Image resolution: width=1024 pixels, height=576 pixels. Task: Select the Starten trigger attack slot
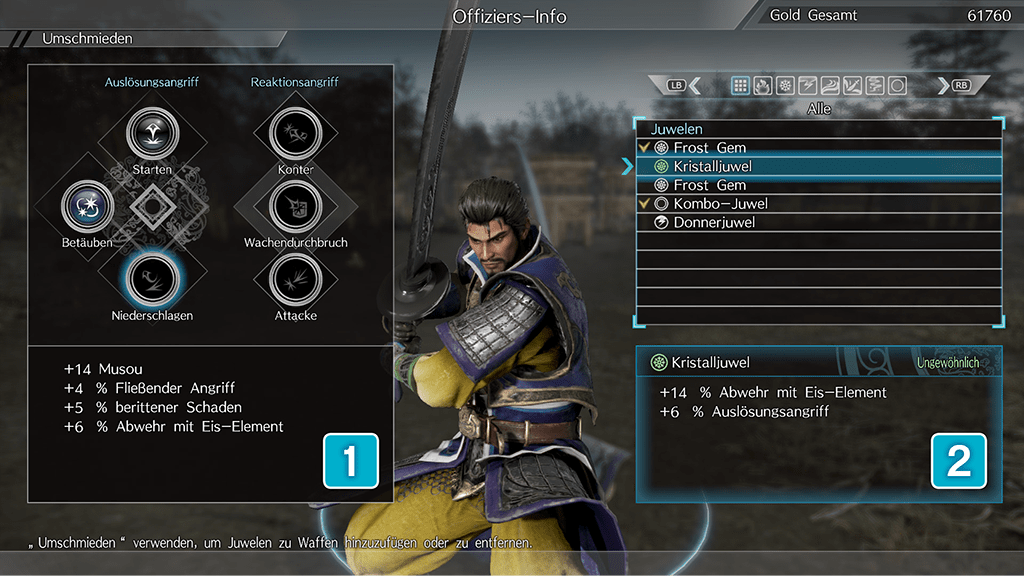tap(153, 134)
